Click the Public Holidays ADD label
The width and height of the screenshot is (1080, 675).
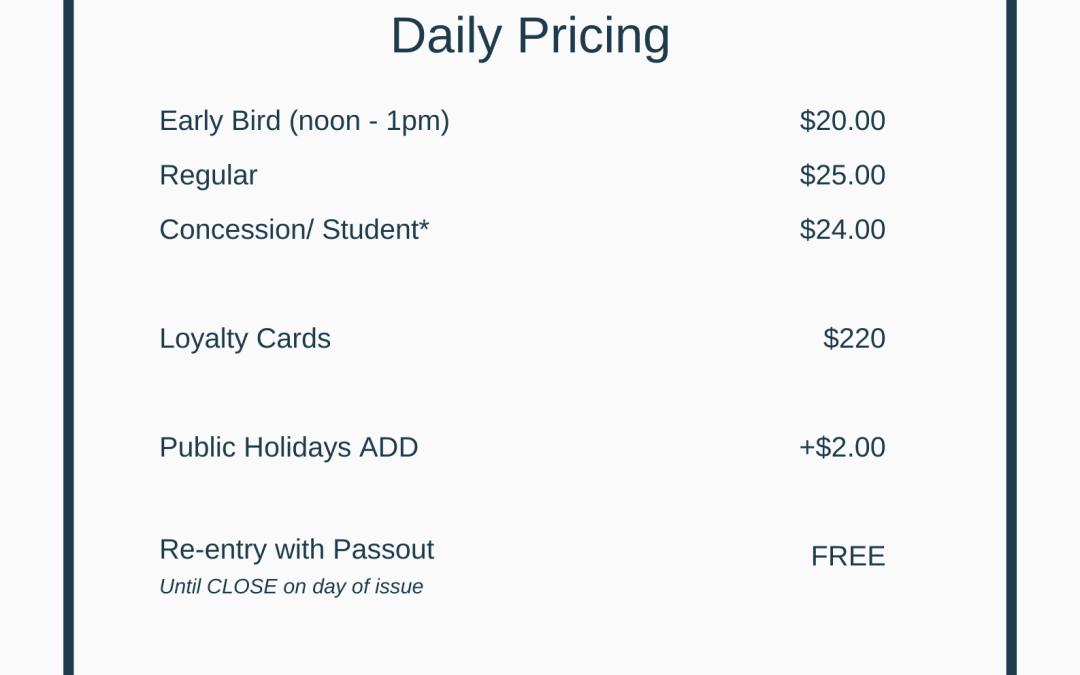288,447
